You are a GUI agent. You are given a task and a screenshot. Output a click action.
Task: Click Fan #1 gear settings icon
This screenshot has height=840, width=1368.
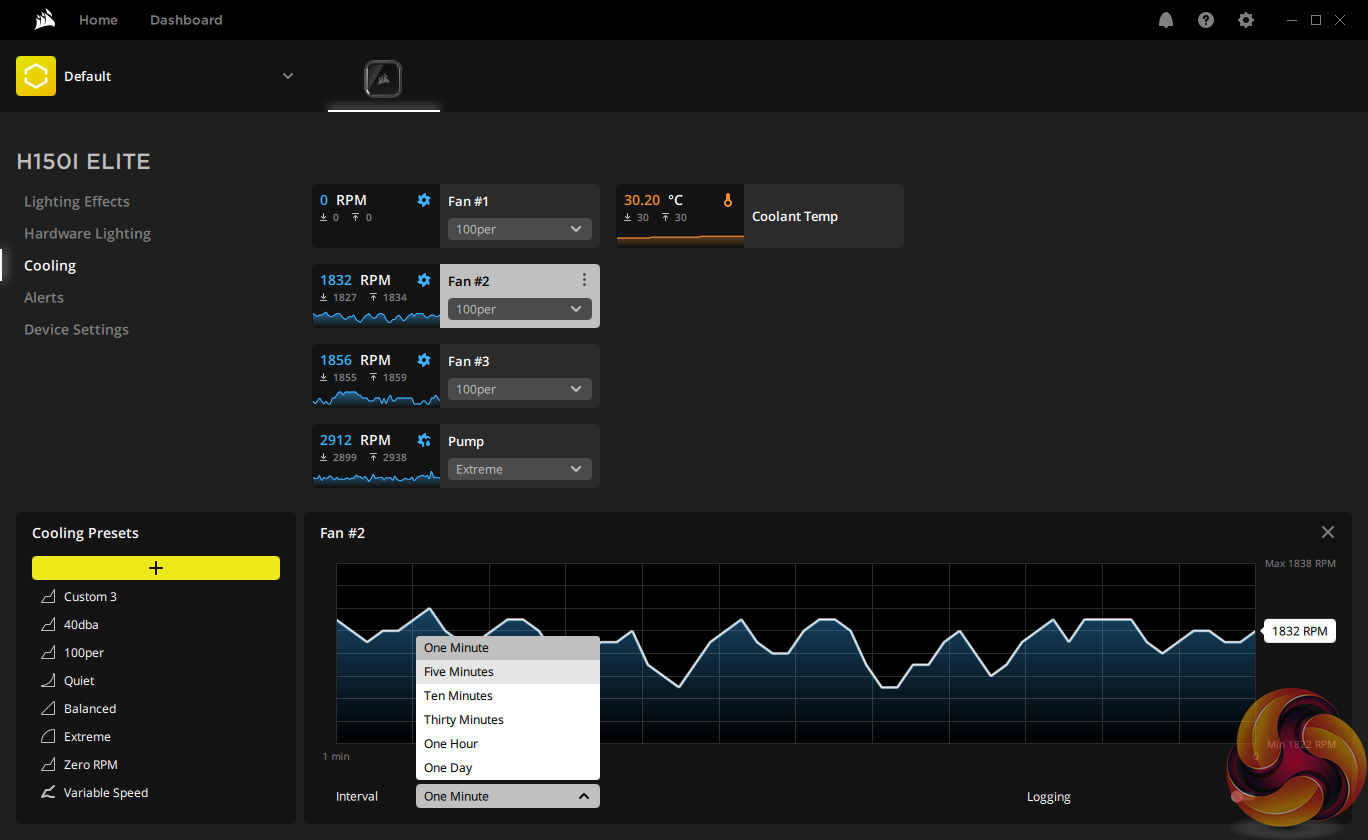424,200
